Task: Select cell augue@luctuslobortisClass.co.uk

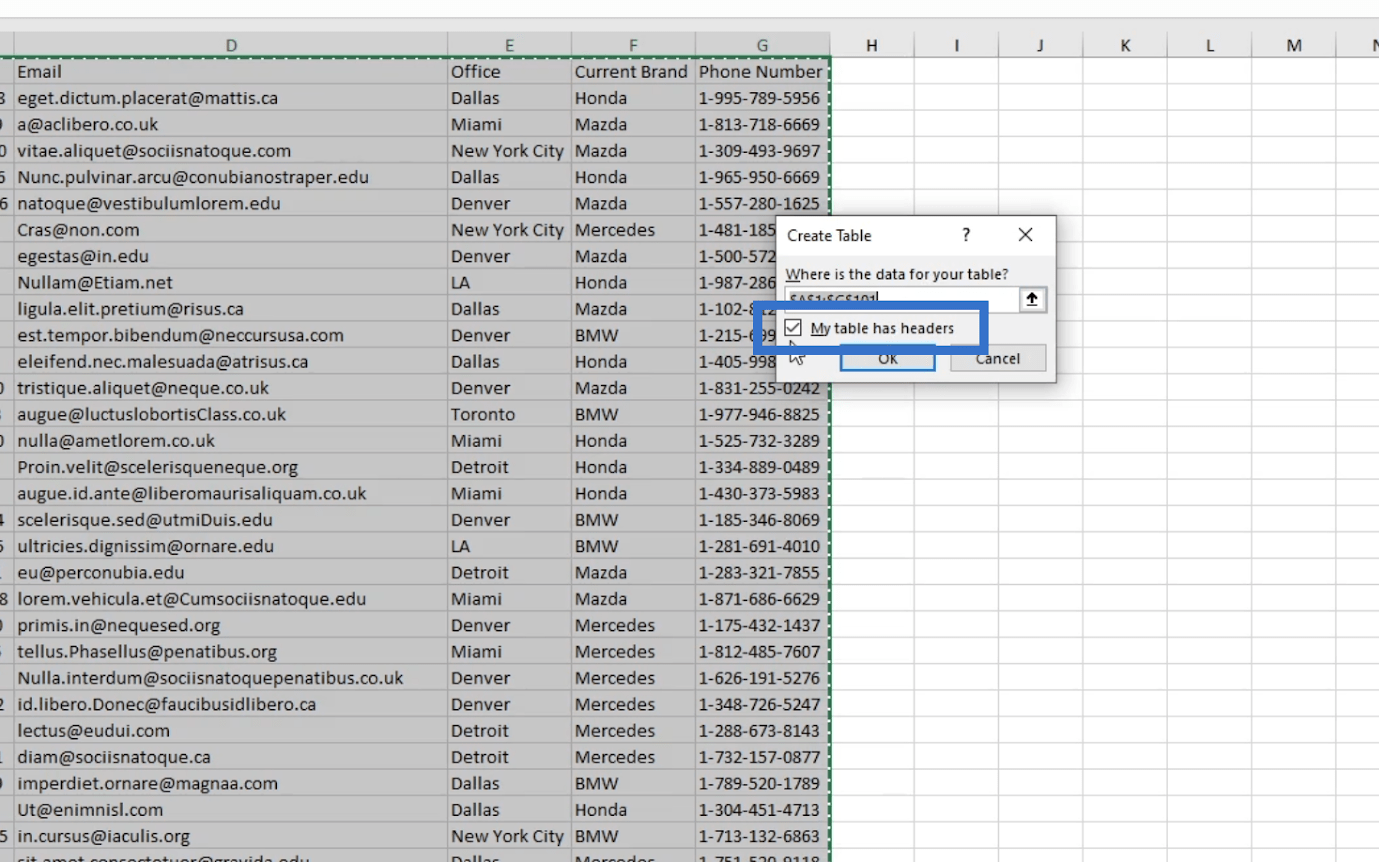Action: point(231,414)
